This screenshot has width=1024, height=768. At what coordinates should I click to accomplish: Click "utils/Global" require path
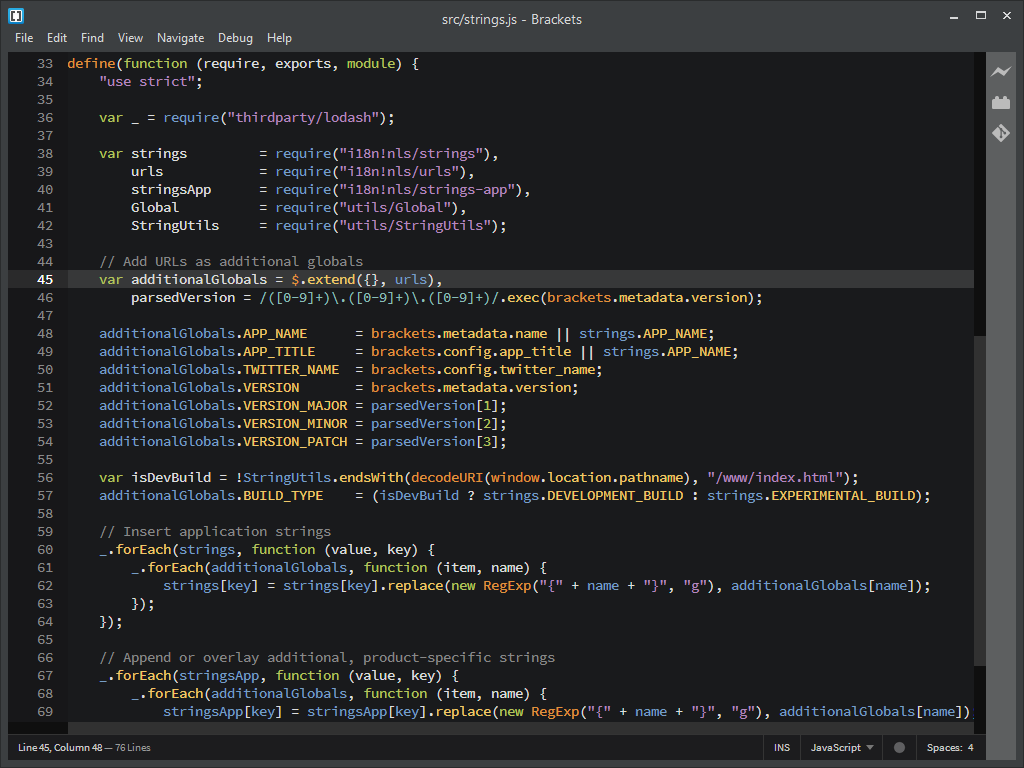click(x=395, y=208)
